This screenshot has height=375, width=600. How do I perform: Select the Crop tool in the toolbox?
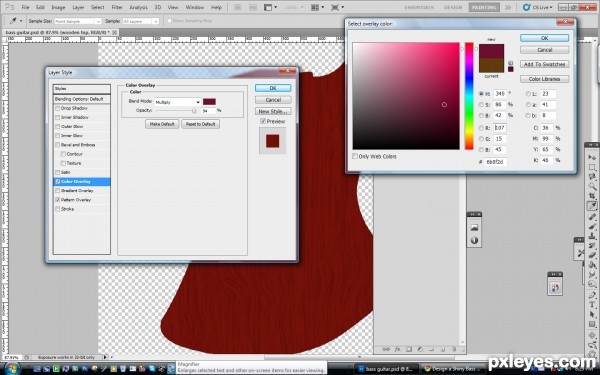592,196
